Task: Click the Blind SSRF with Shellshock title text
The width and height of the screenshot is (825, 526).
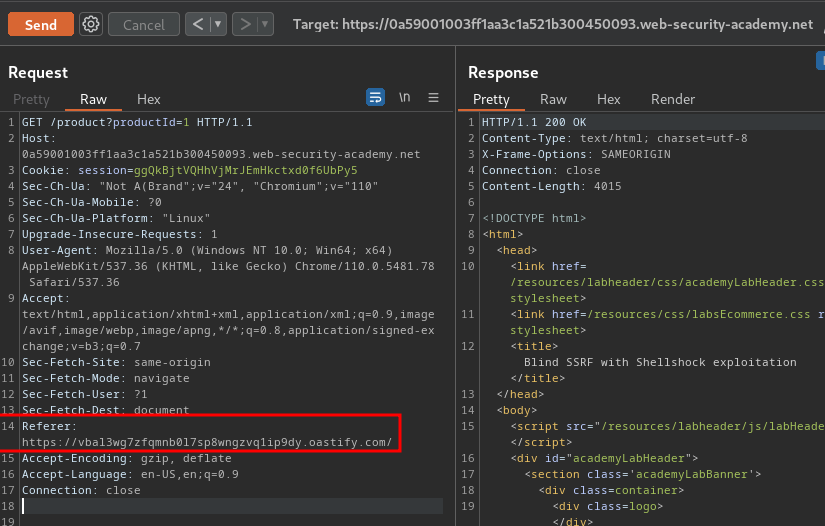Action: 660,362
